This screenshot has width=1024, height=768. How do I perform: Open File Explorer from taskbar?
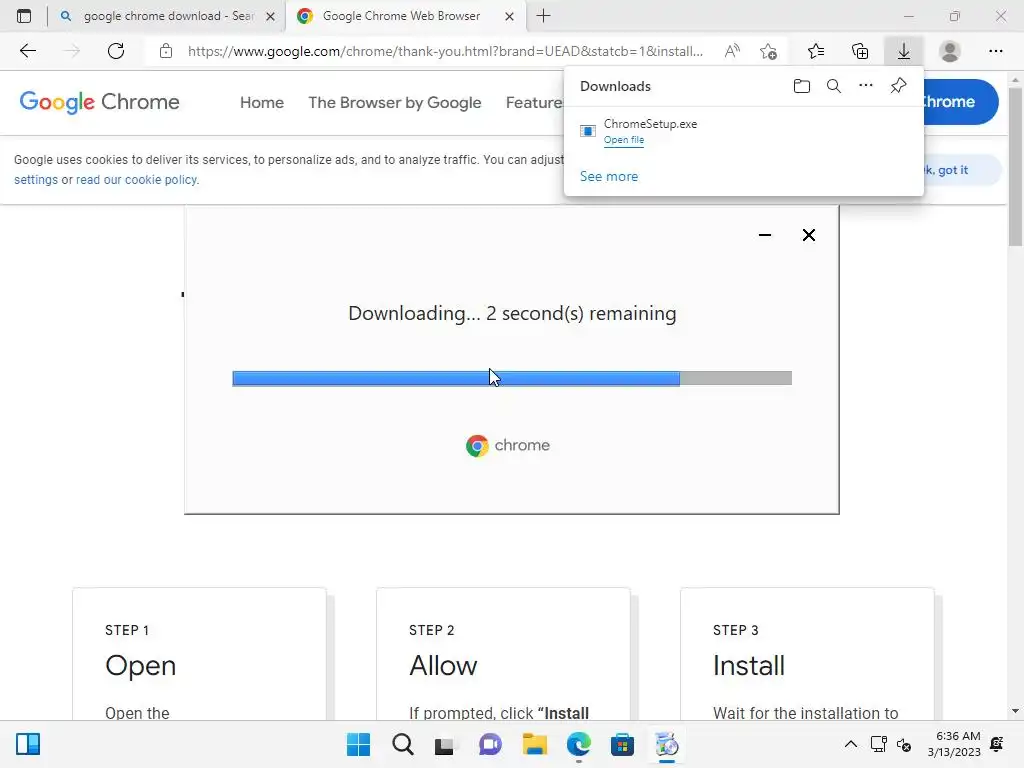[x=534, y=744]
